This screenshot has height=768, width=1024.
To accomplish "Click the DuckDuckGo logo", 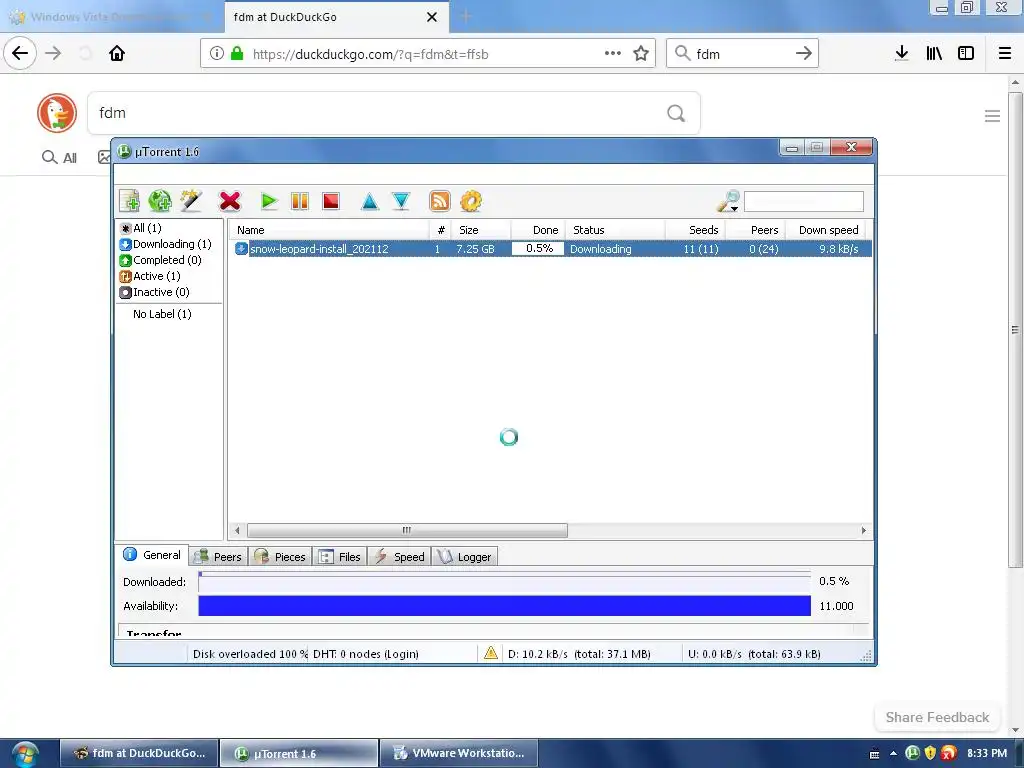I will 57,113.
